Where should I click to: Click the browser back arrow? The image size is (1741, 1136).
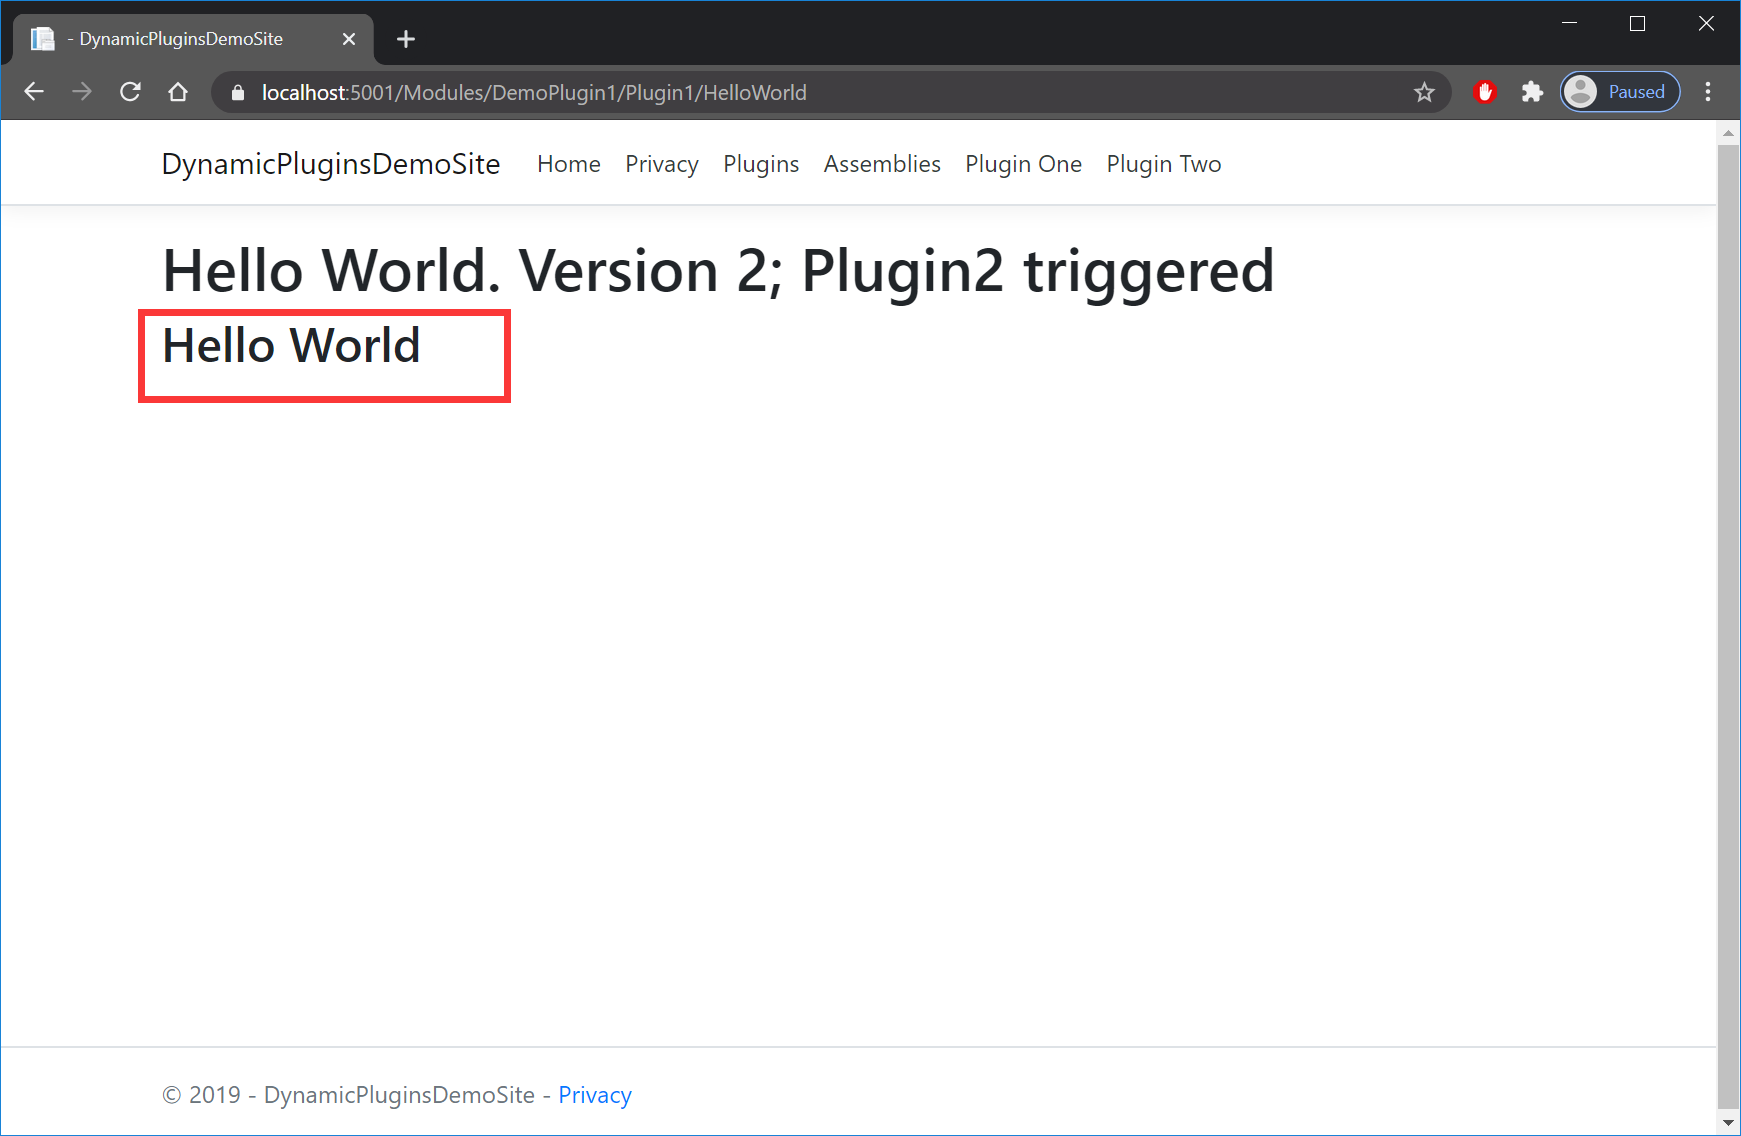[34, 92]
